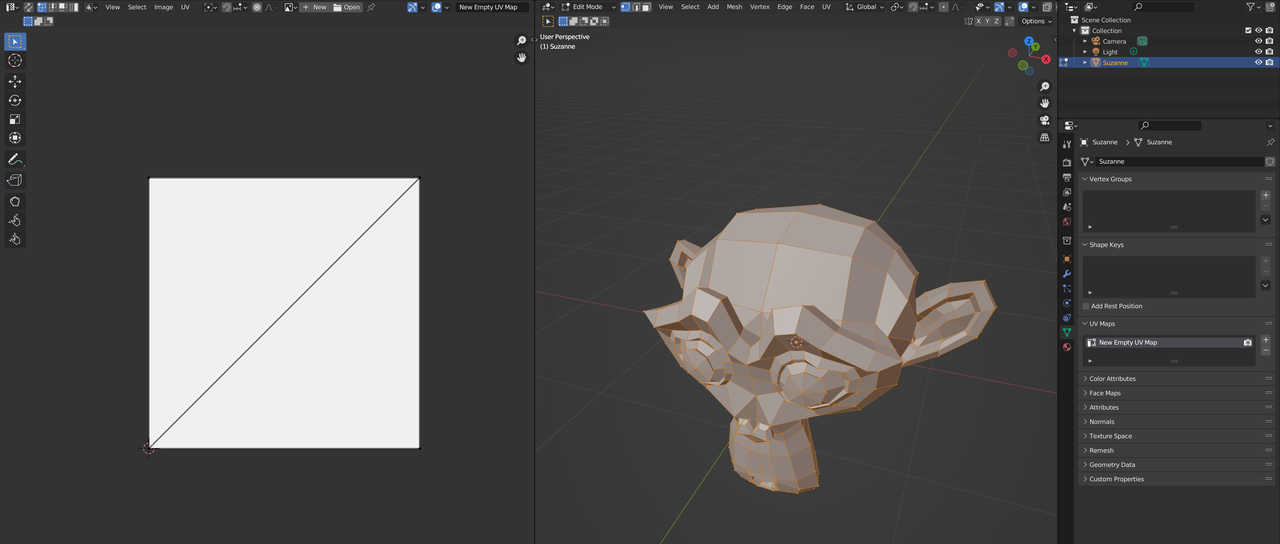Select the Select Box tool in UV editor
The height and width of the screenshot is (544, 1280).
pos(15,42)
